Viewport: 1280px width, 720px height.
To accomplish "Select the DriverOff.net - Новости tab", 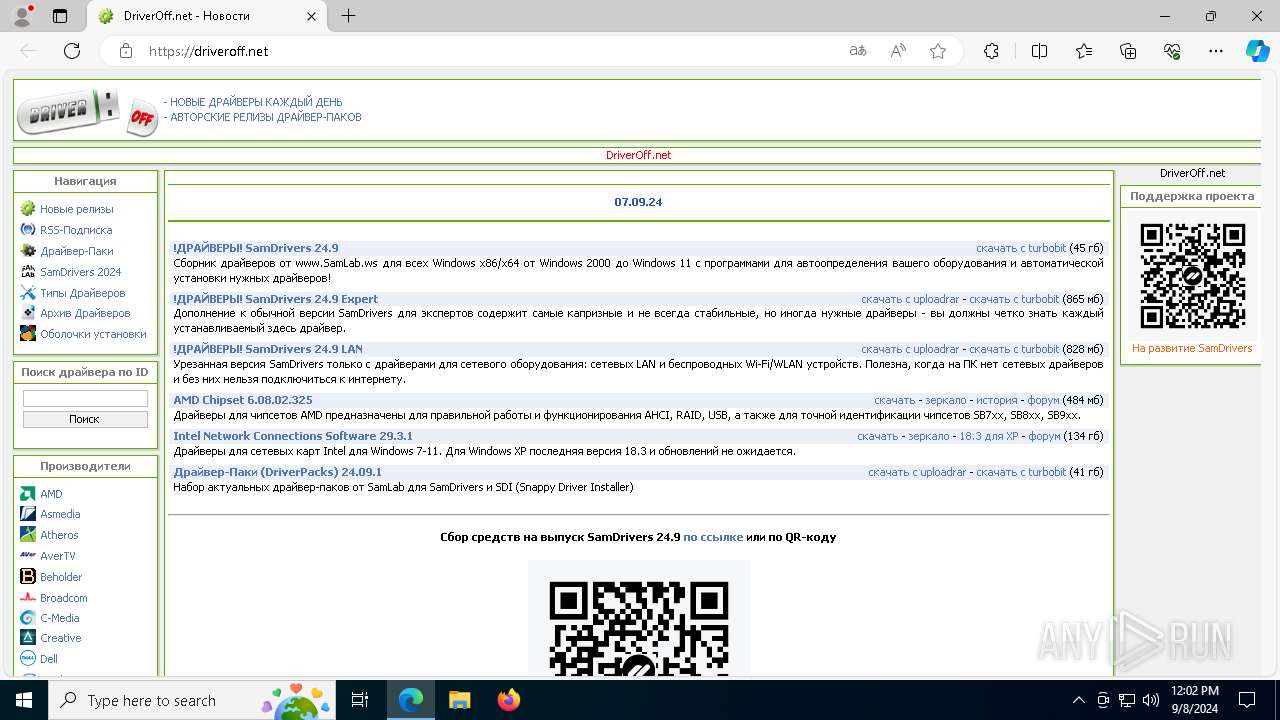I will [x=207, y=16].
